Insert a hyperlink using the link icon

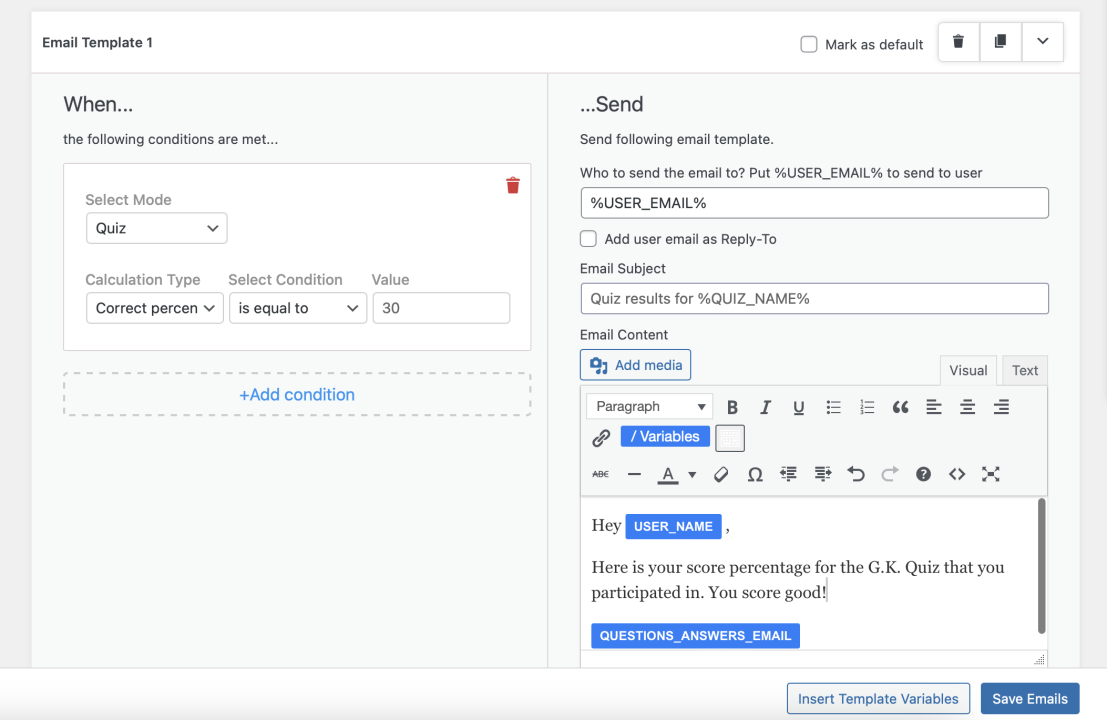point(601,437)
